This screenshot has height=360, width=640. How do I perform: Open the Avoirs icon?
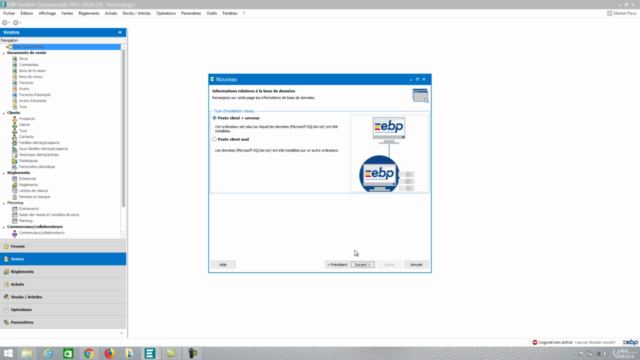pos(15,89)
